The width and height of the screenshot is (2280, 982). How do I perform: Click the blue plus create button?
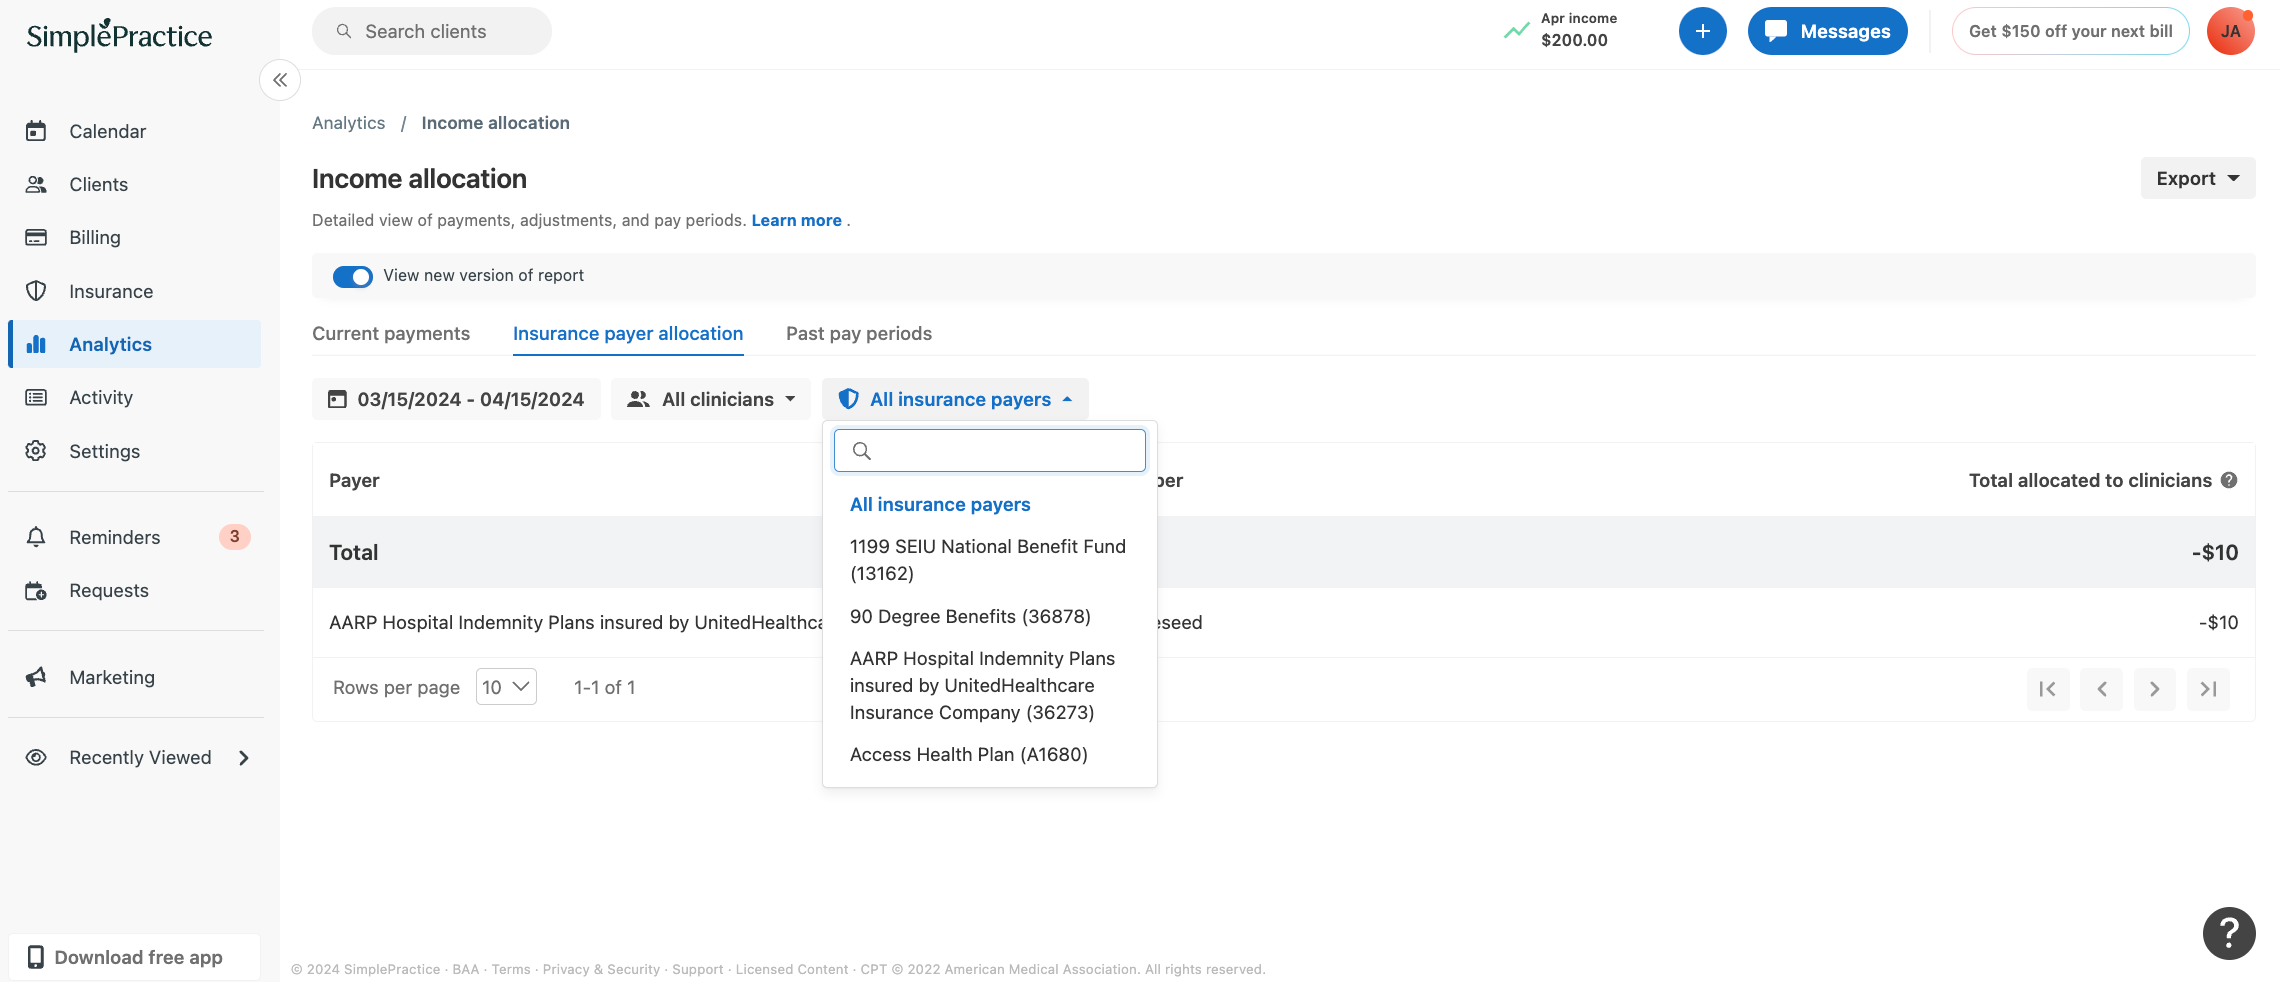pos(1702,31)
